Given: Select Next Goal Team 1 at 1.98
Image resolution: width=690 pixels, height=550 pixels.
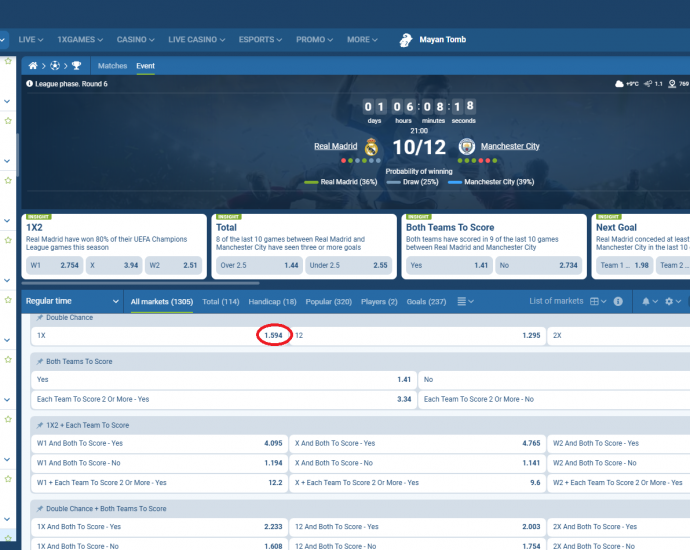Looking at the screenshot, I should click(625, 265).
